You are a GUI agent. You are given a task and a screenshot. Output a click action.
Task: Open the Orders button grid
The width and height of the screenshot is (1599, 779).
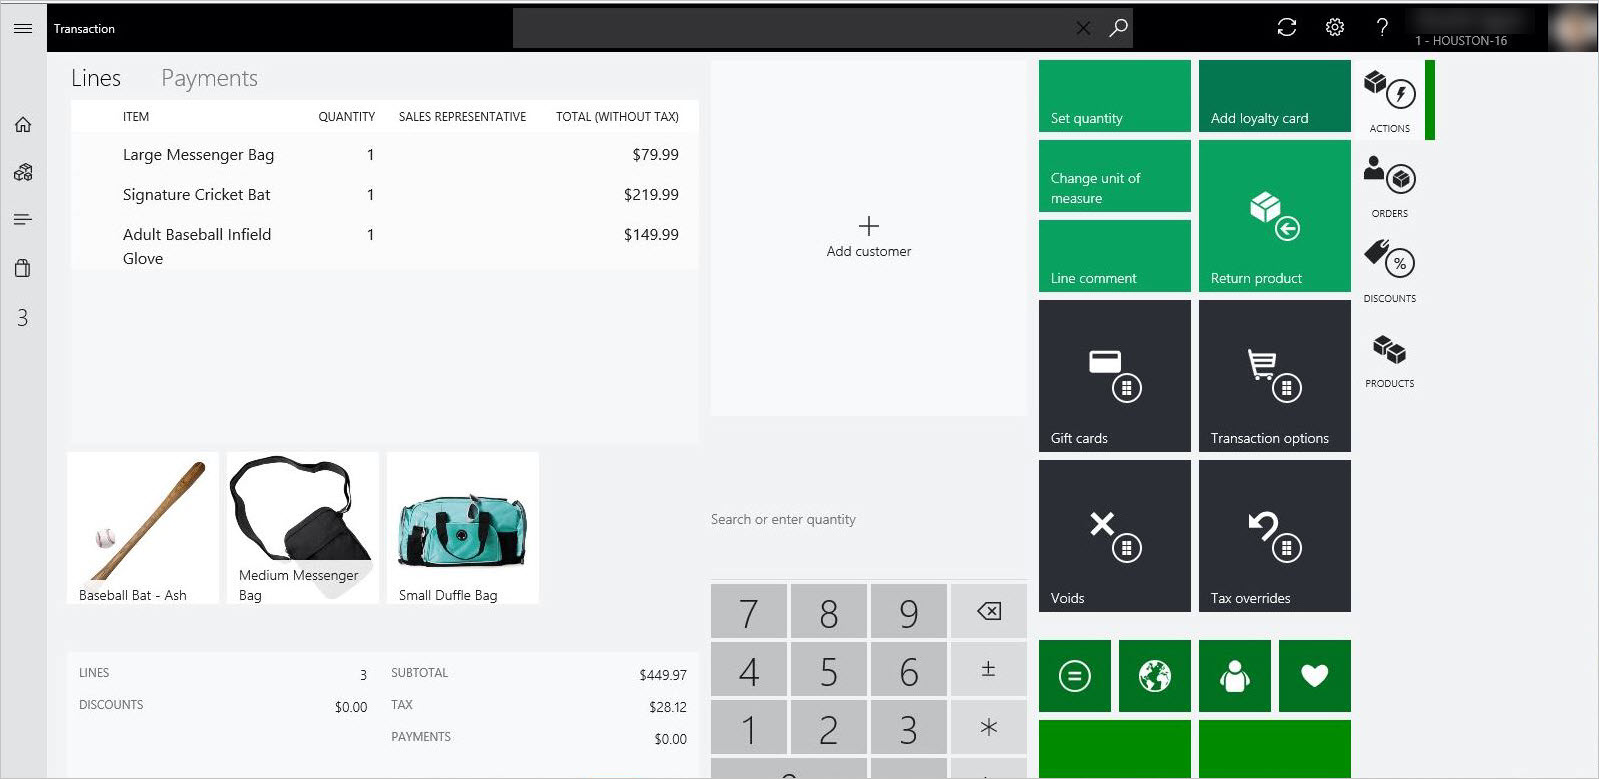[x=1390, y=186]
